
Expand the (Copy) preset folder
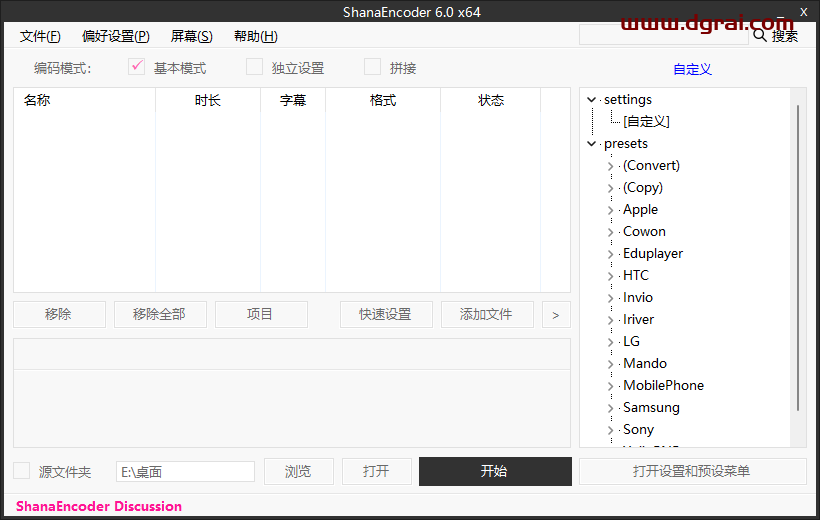(x=610, y=188)
